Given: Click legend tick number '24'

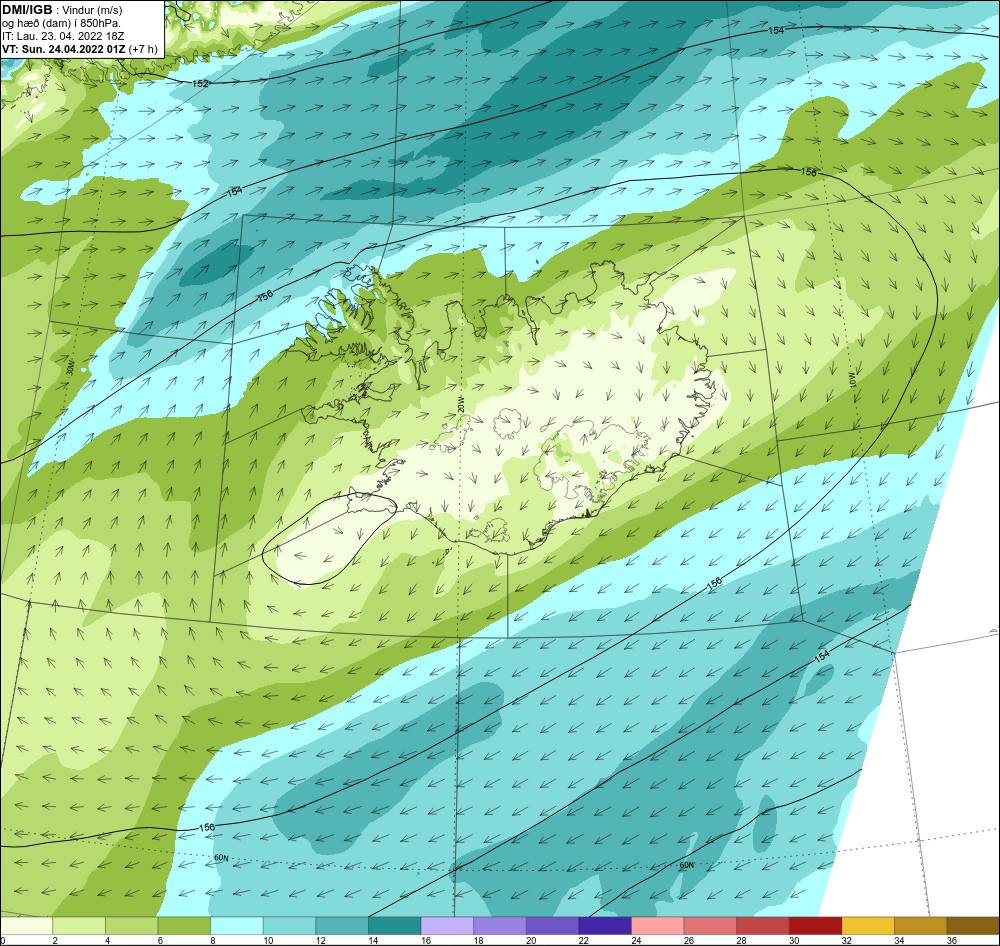Looking at the screenshot, I should pyautogui.click(x=636, y=940).
